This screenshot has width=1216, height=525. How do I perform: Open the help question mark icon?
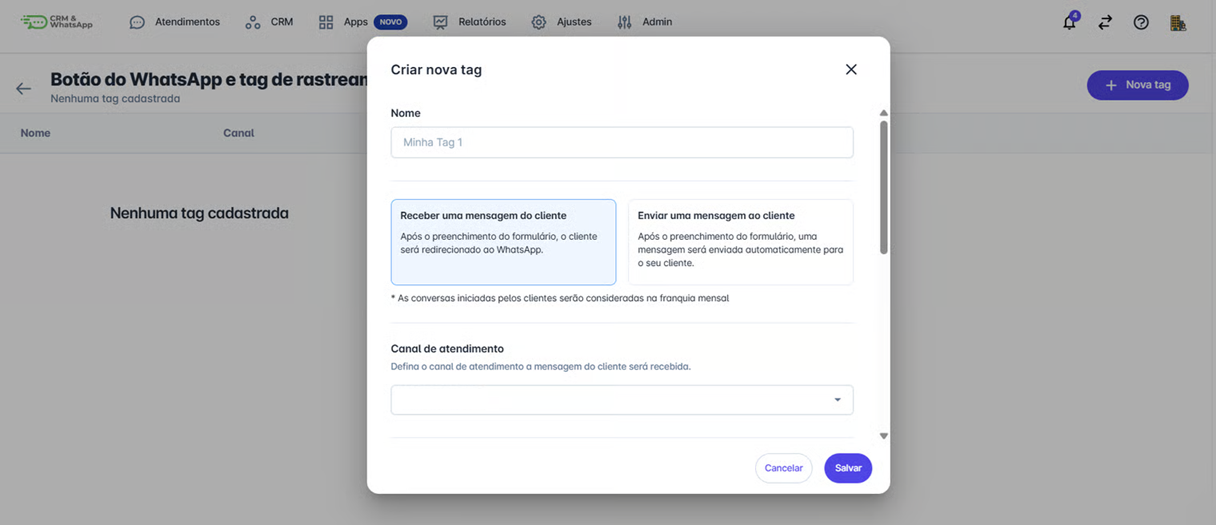pos(1141,22)
